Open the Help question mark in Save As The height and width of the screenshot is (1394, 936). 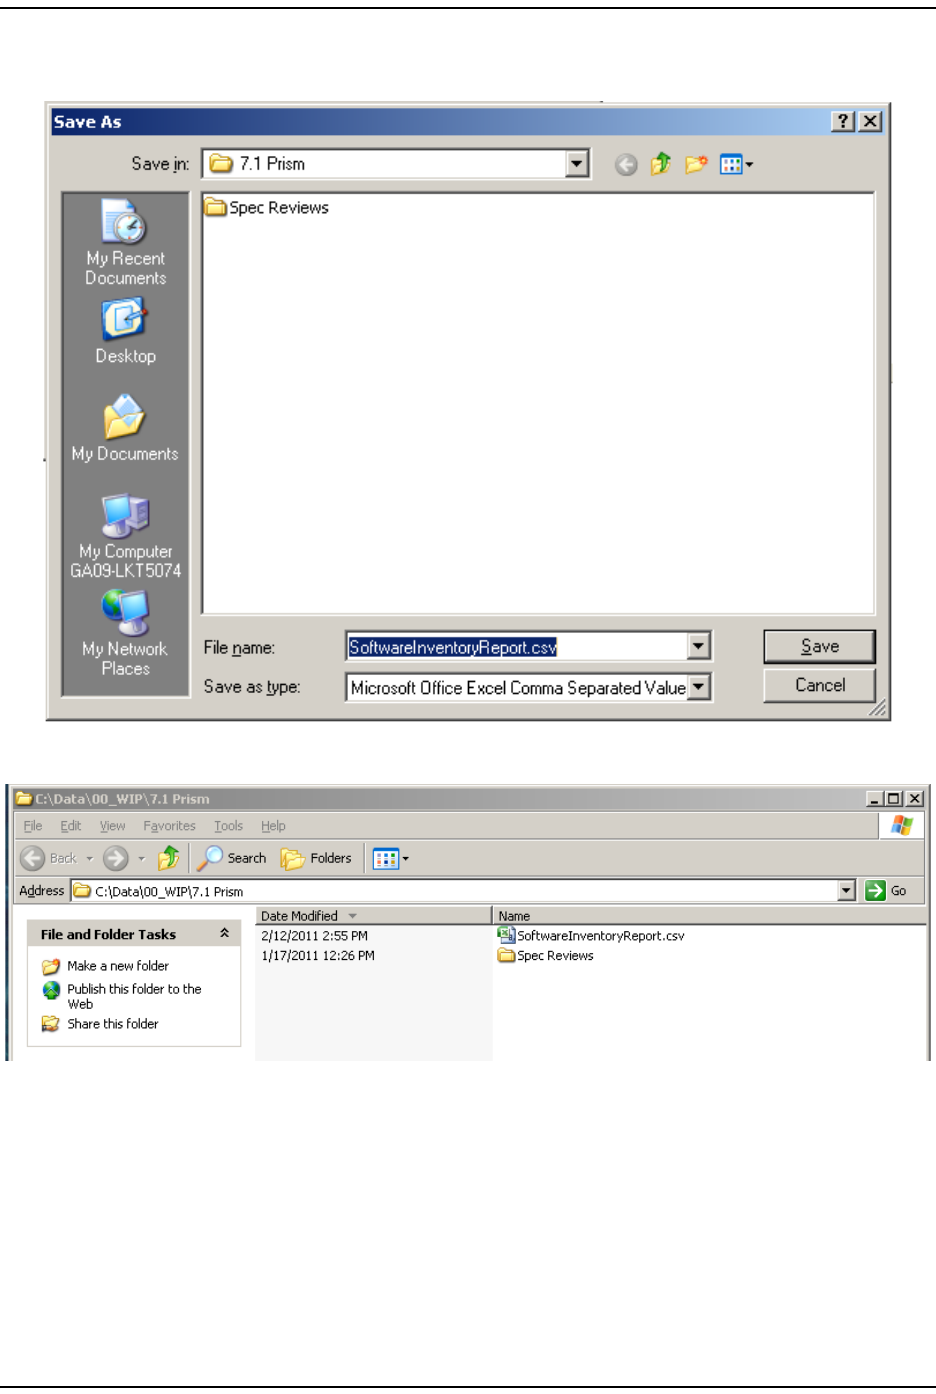click(x=843, y=121)
